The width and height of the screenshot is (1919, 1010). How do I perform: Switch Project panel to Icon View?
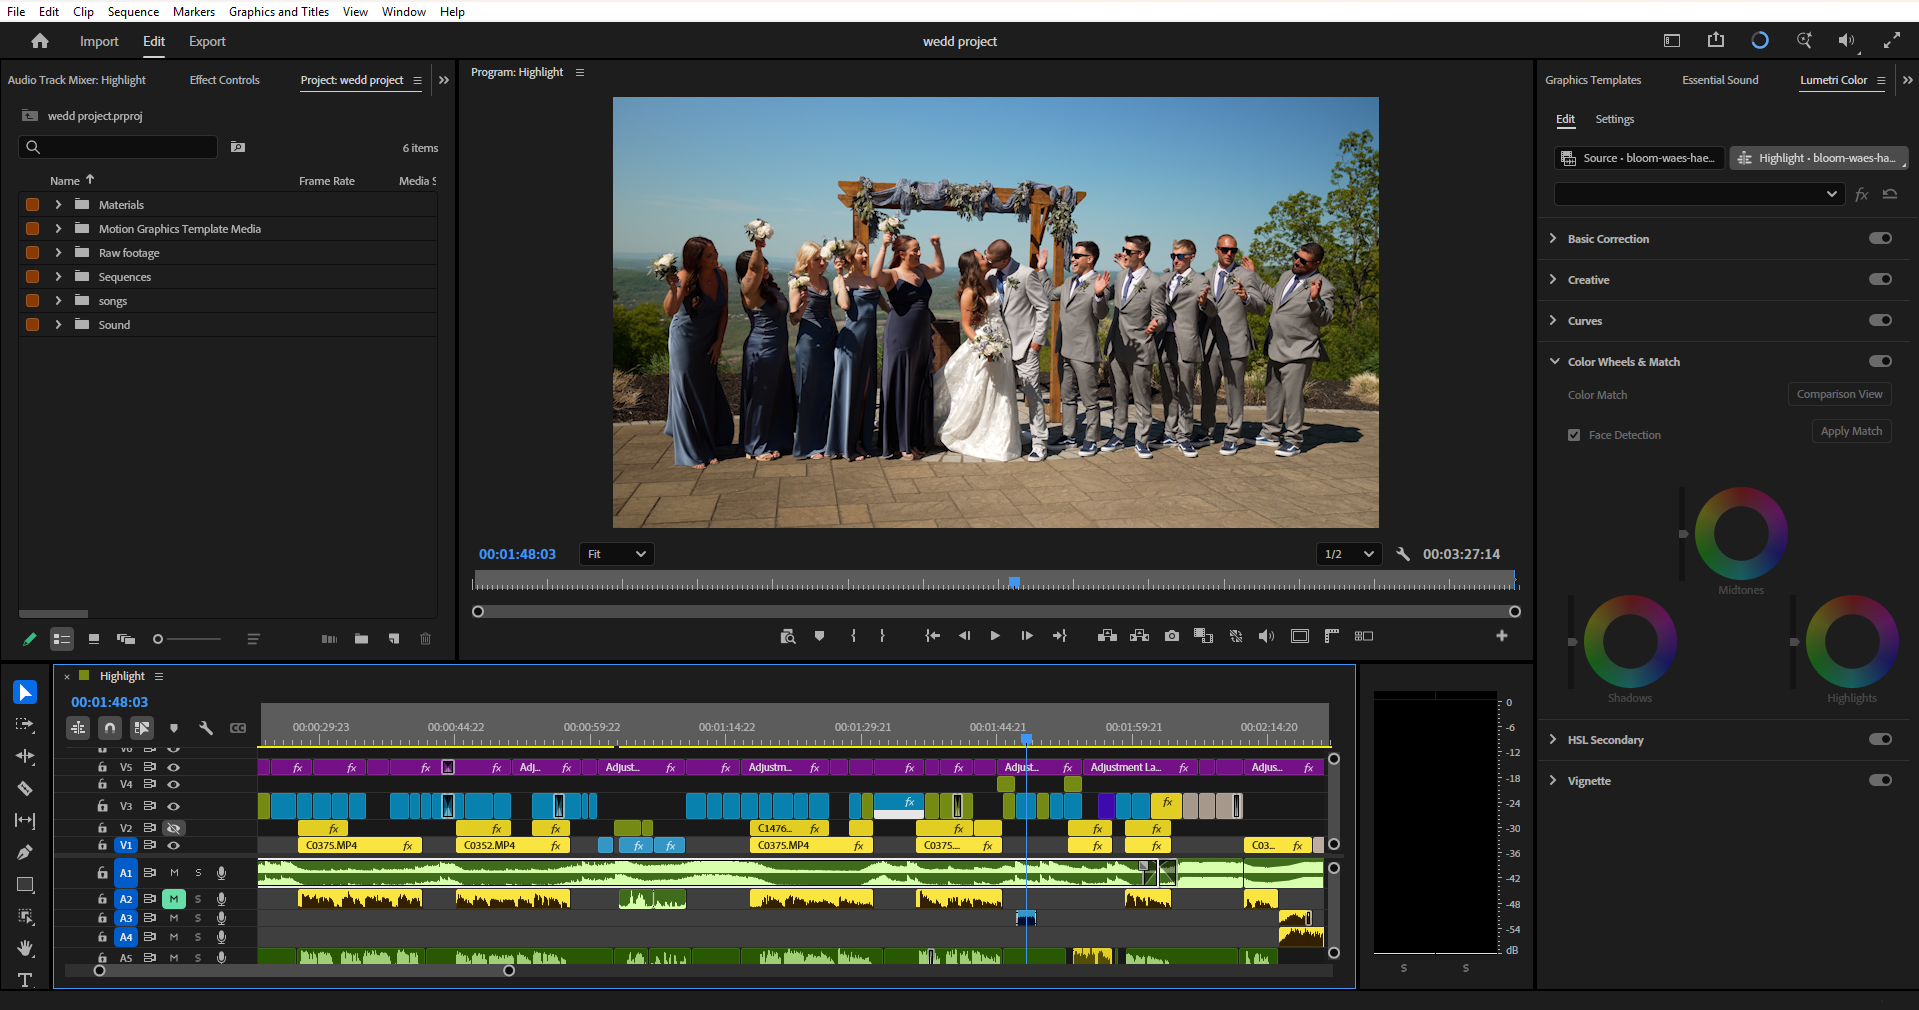(x=94, y=639)
